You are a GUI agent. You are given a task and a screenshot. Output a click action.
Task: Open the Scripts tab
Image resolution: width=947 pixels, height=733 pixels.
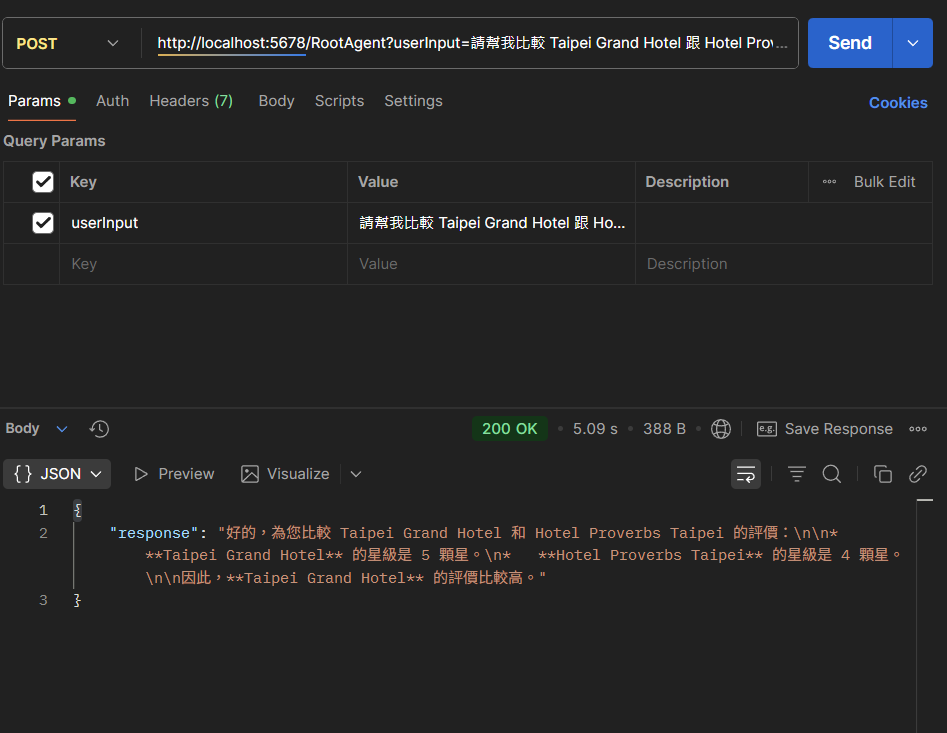click(x=339, y=101)
